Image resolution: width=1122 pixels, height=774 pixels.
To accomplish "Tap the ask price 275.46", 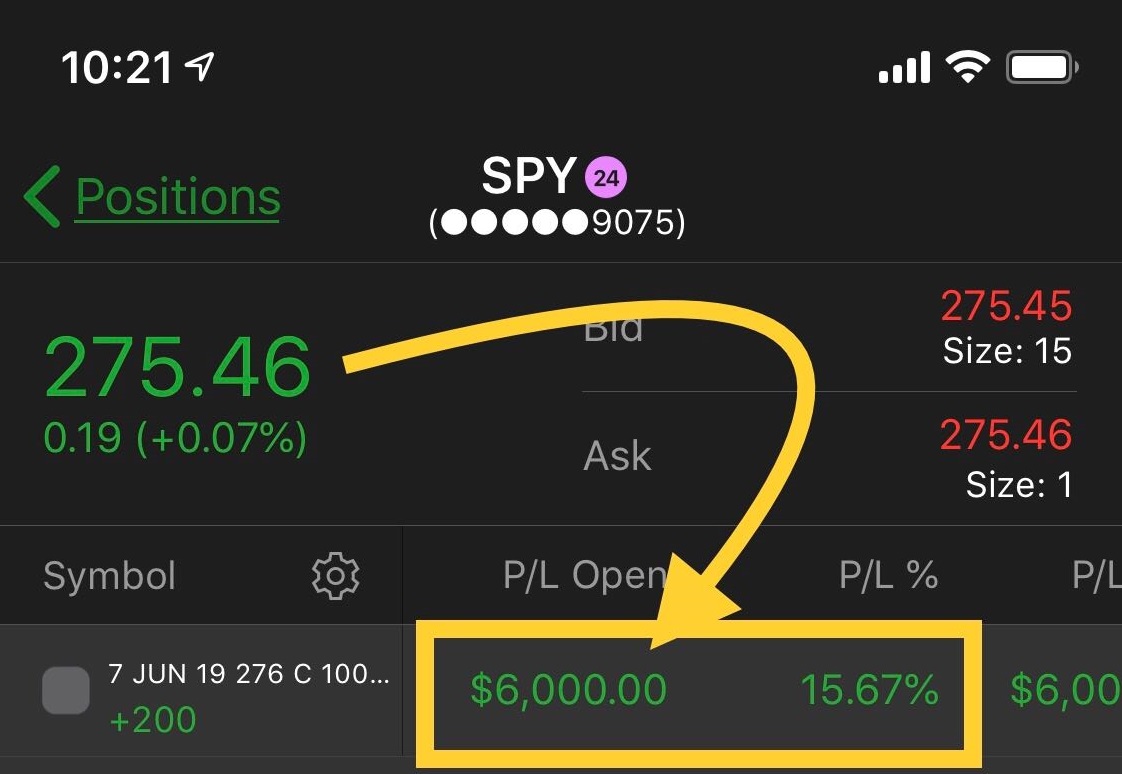I will 1006,434.
